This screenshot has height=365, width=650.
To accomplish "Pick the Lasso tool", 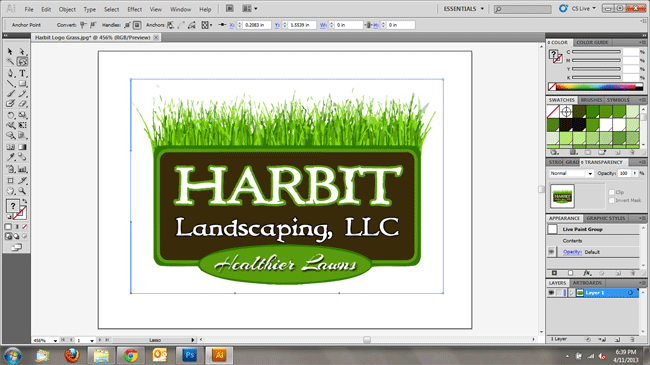I will click(x=23, y=62).
